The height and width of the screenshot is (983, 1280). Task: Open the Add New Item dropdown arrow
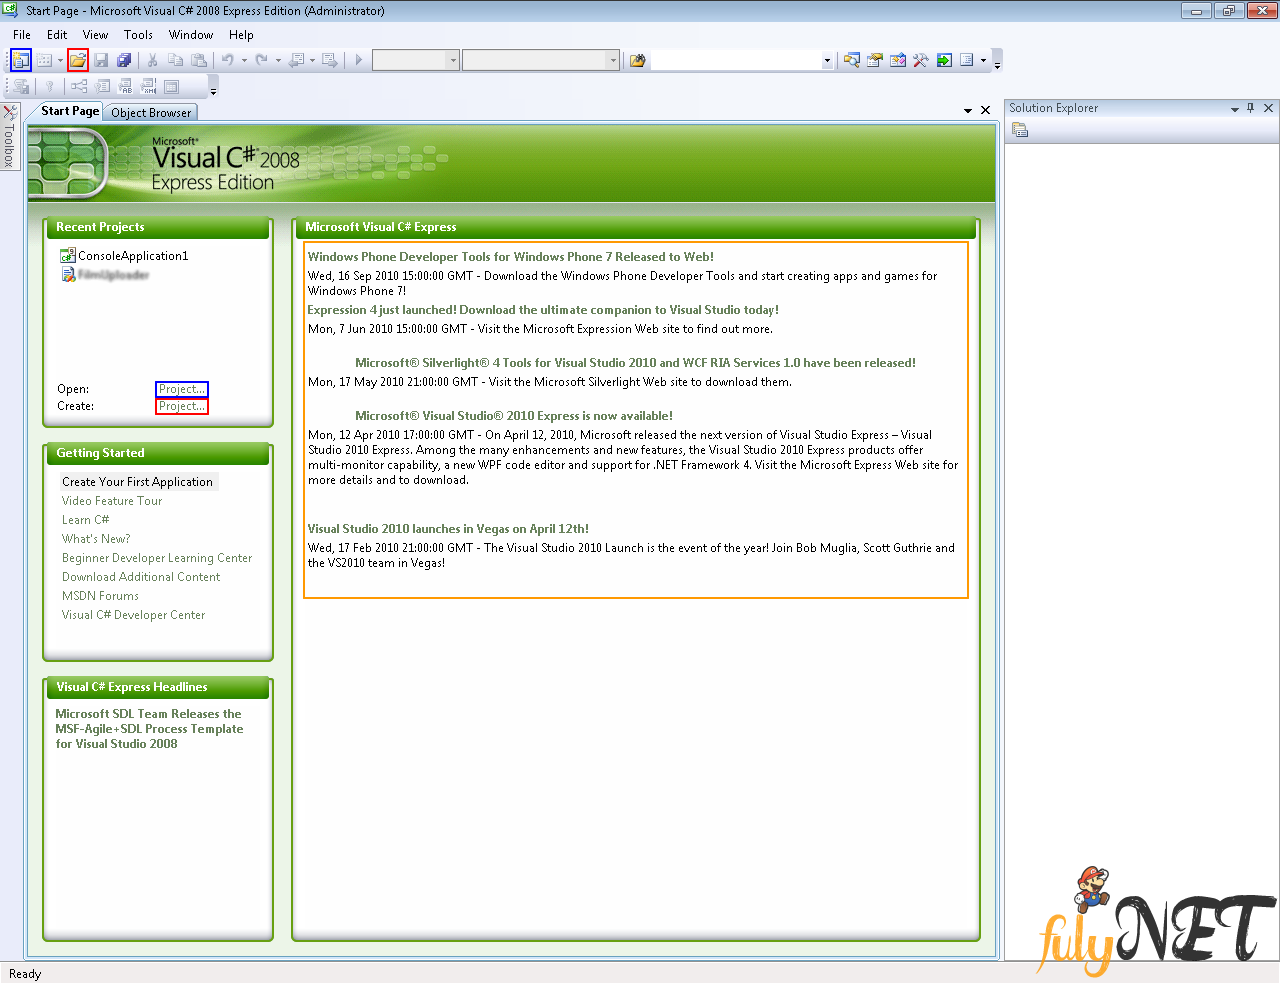pos(60,60)
